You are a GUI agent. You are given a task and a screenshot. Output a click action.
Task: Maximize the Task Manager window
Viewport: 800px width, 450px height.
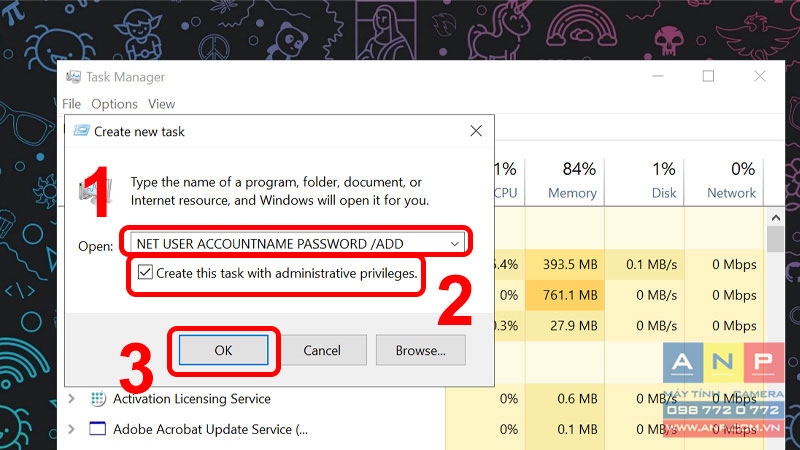tap(708, 77)
